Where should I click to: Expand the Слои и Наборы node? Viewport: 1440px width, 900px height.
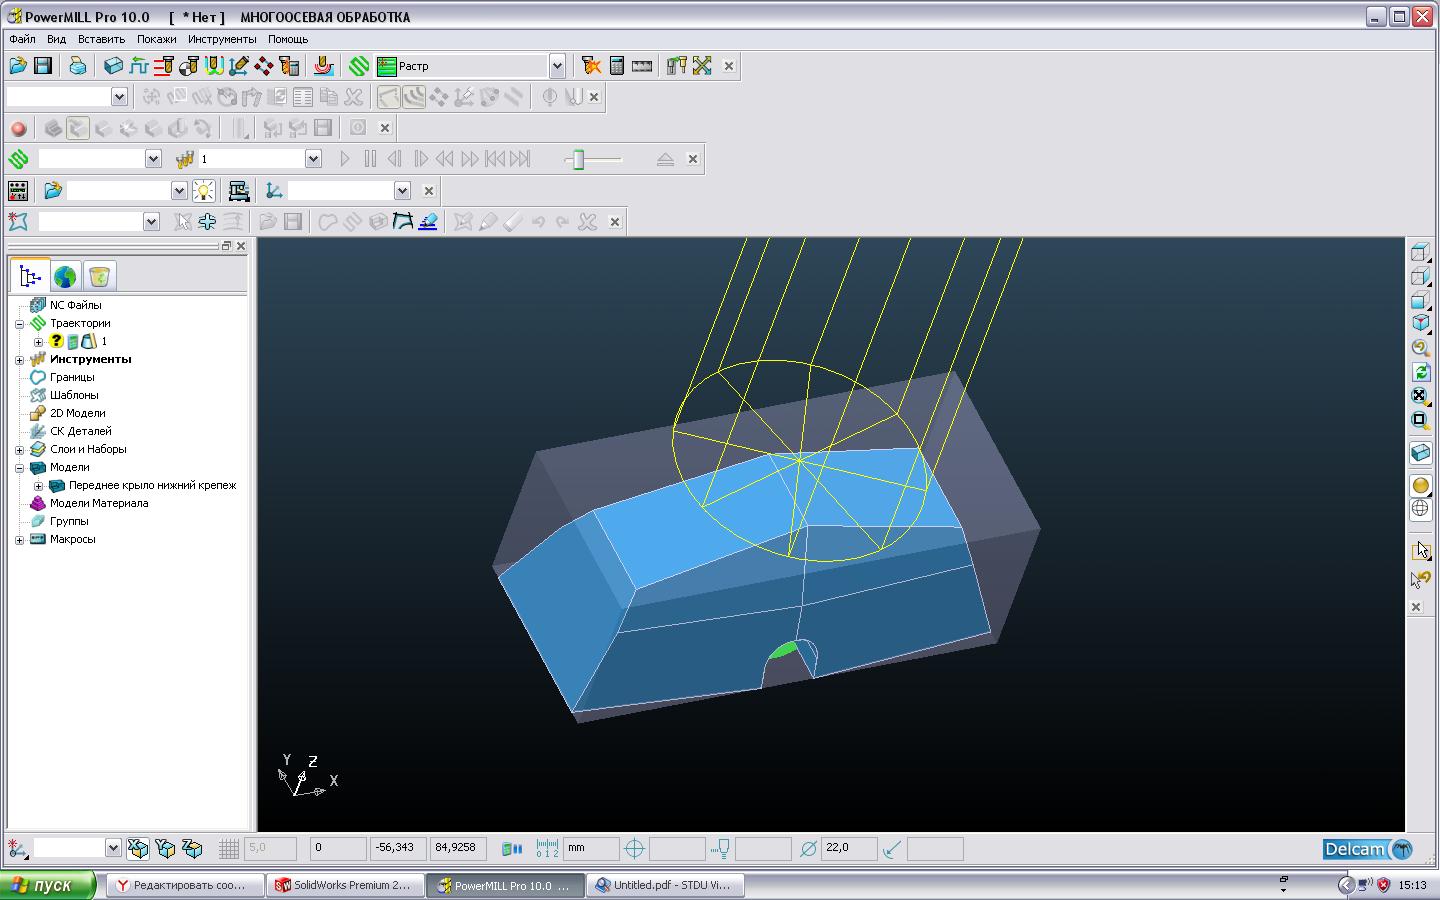[19, 450]
